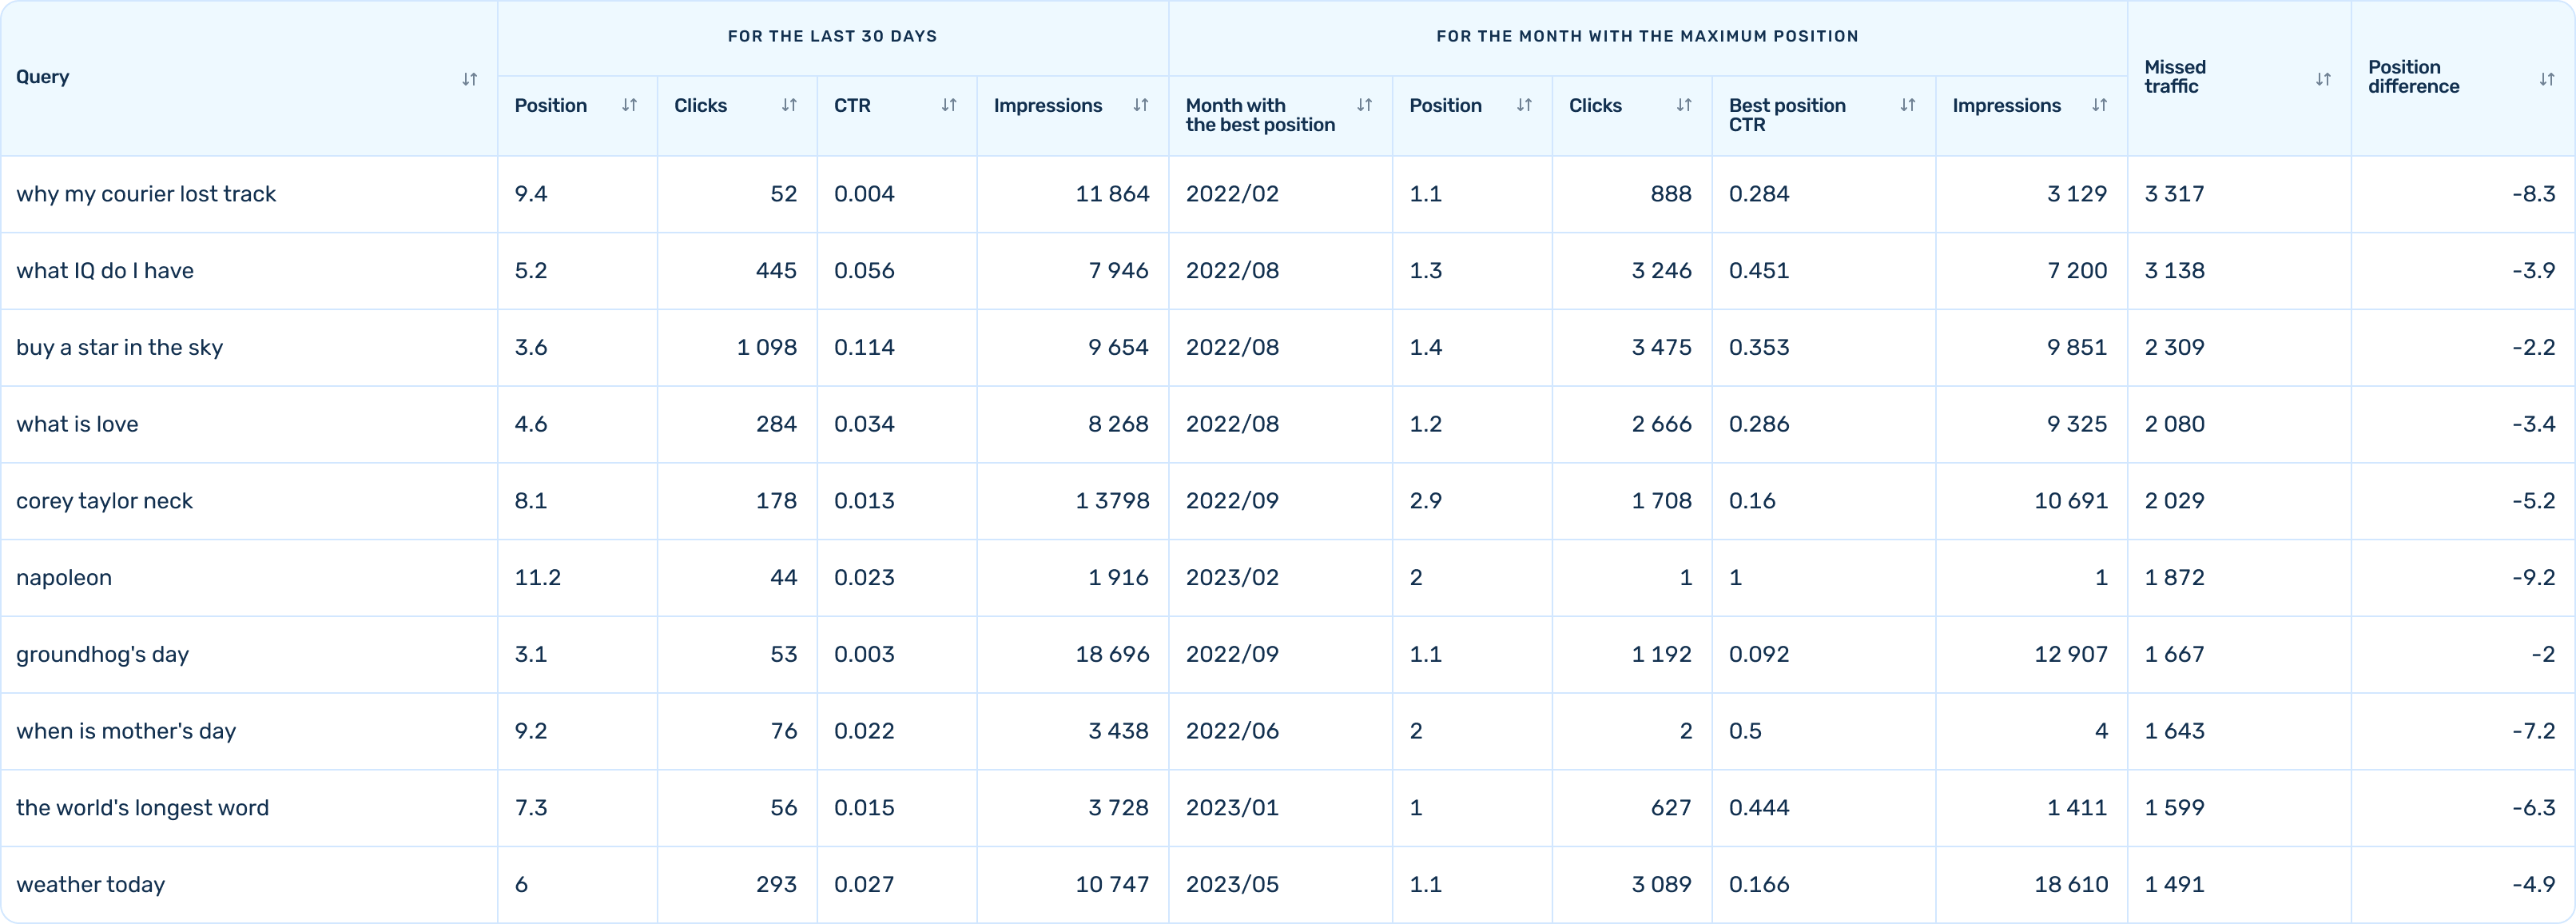The image size is (2576, 924).
Task: Click position difference value -8.3
Action: (2533, 194)
